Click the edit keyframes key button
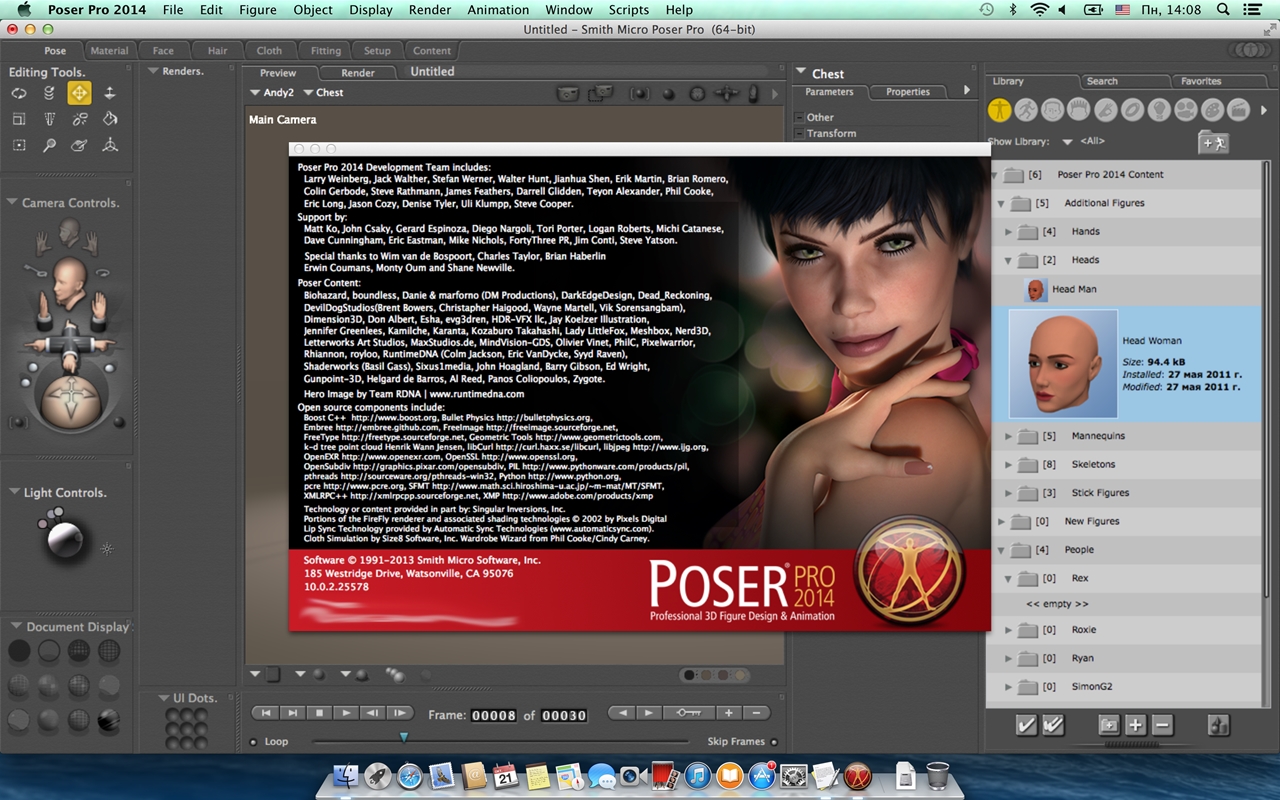The height and width of the screenshot is (800, 1280). (x=688, y=713)
